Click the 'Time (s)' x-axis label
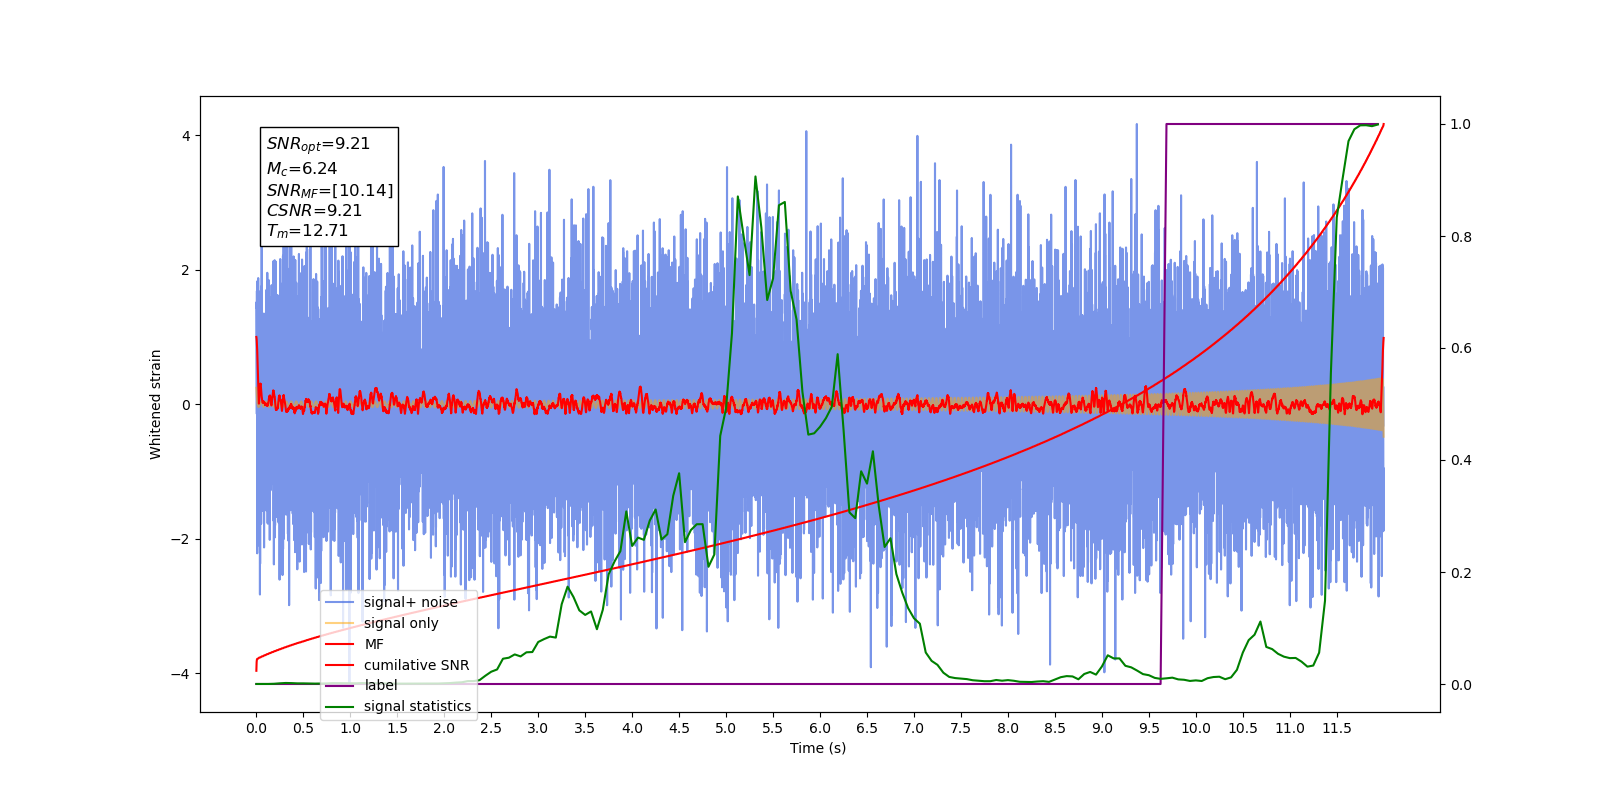The image size is (1600, 800). (x=818, y=748)
